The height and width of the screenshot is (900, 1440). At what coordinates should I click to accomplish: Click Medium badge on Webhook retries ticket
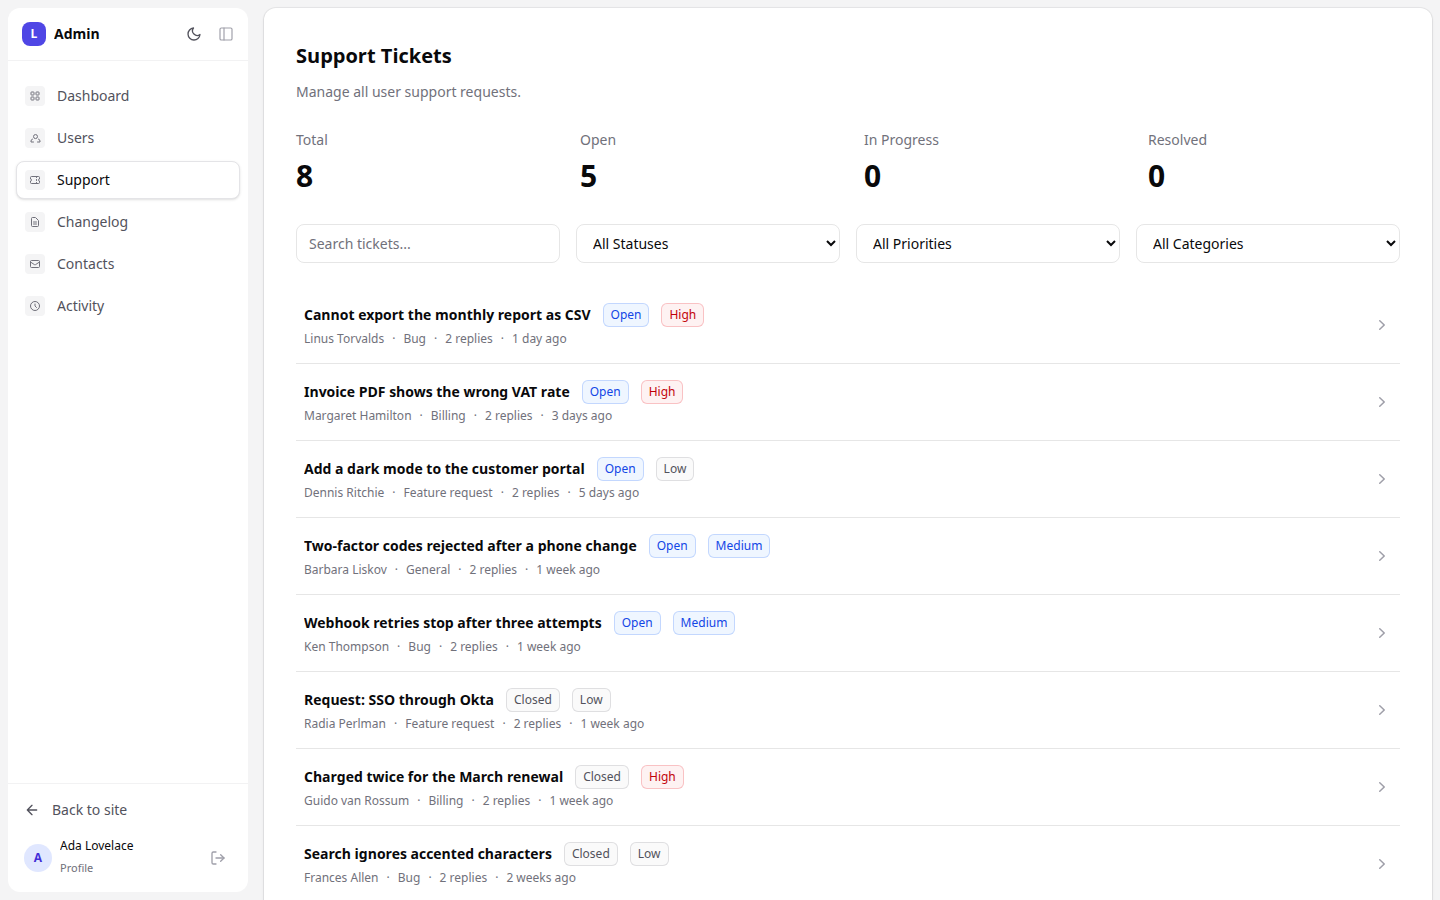(704, 623)
